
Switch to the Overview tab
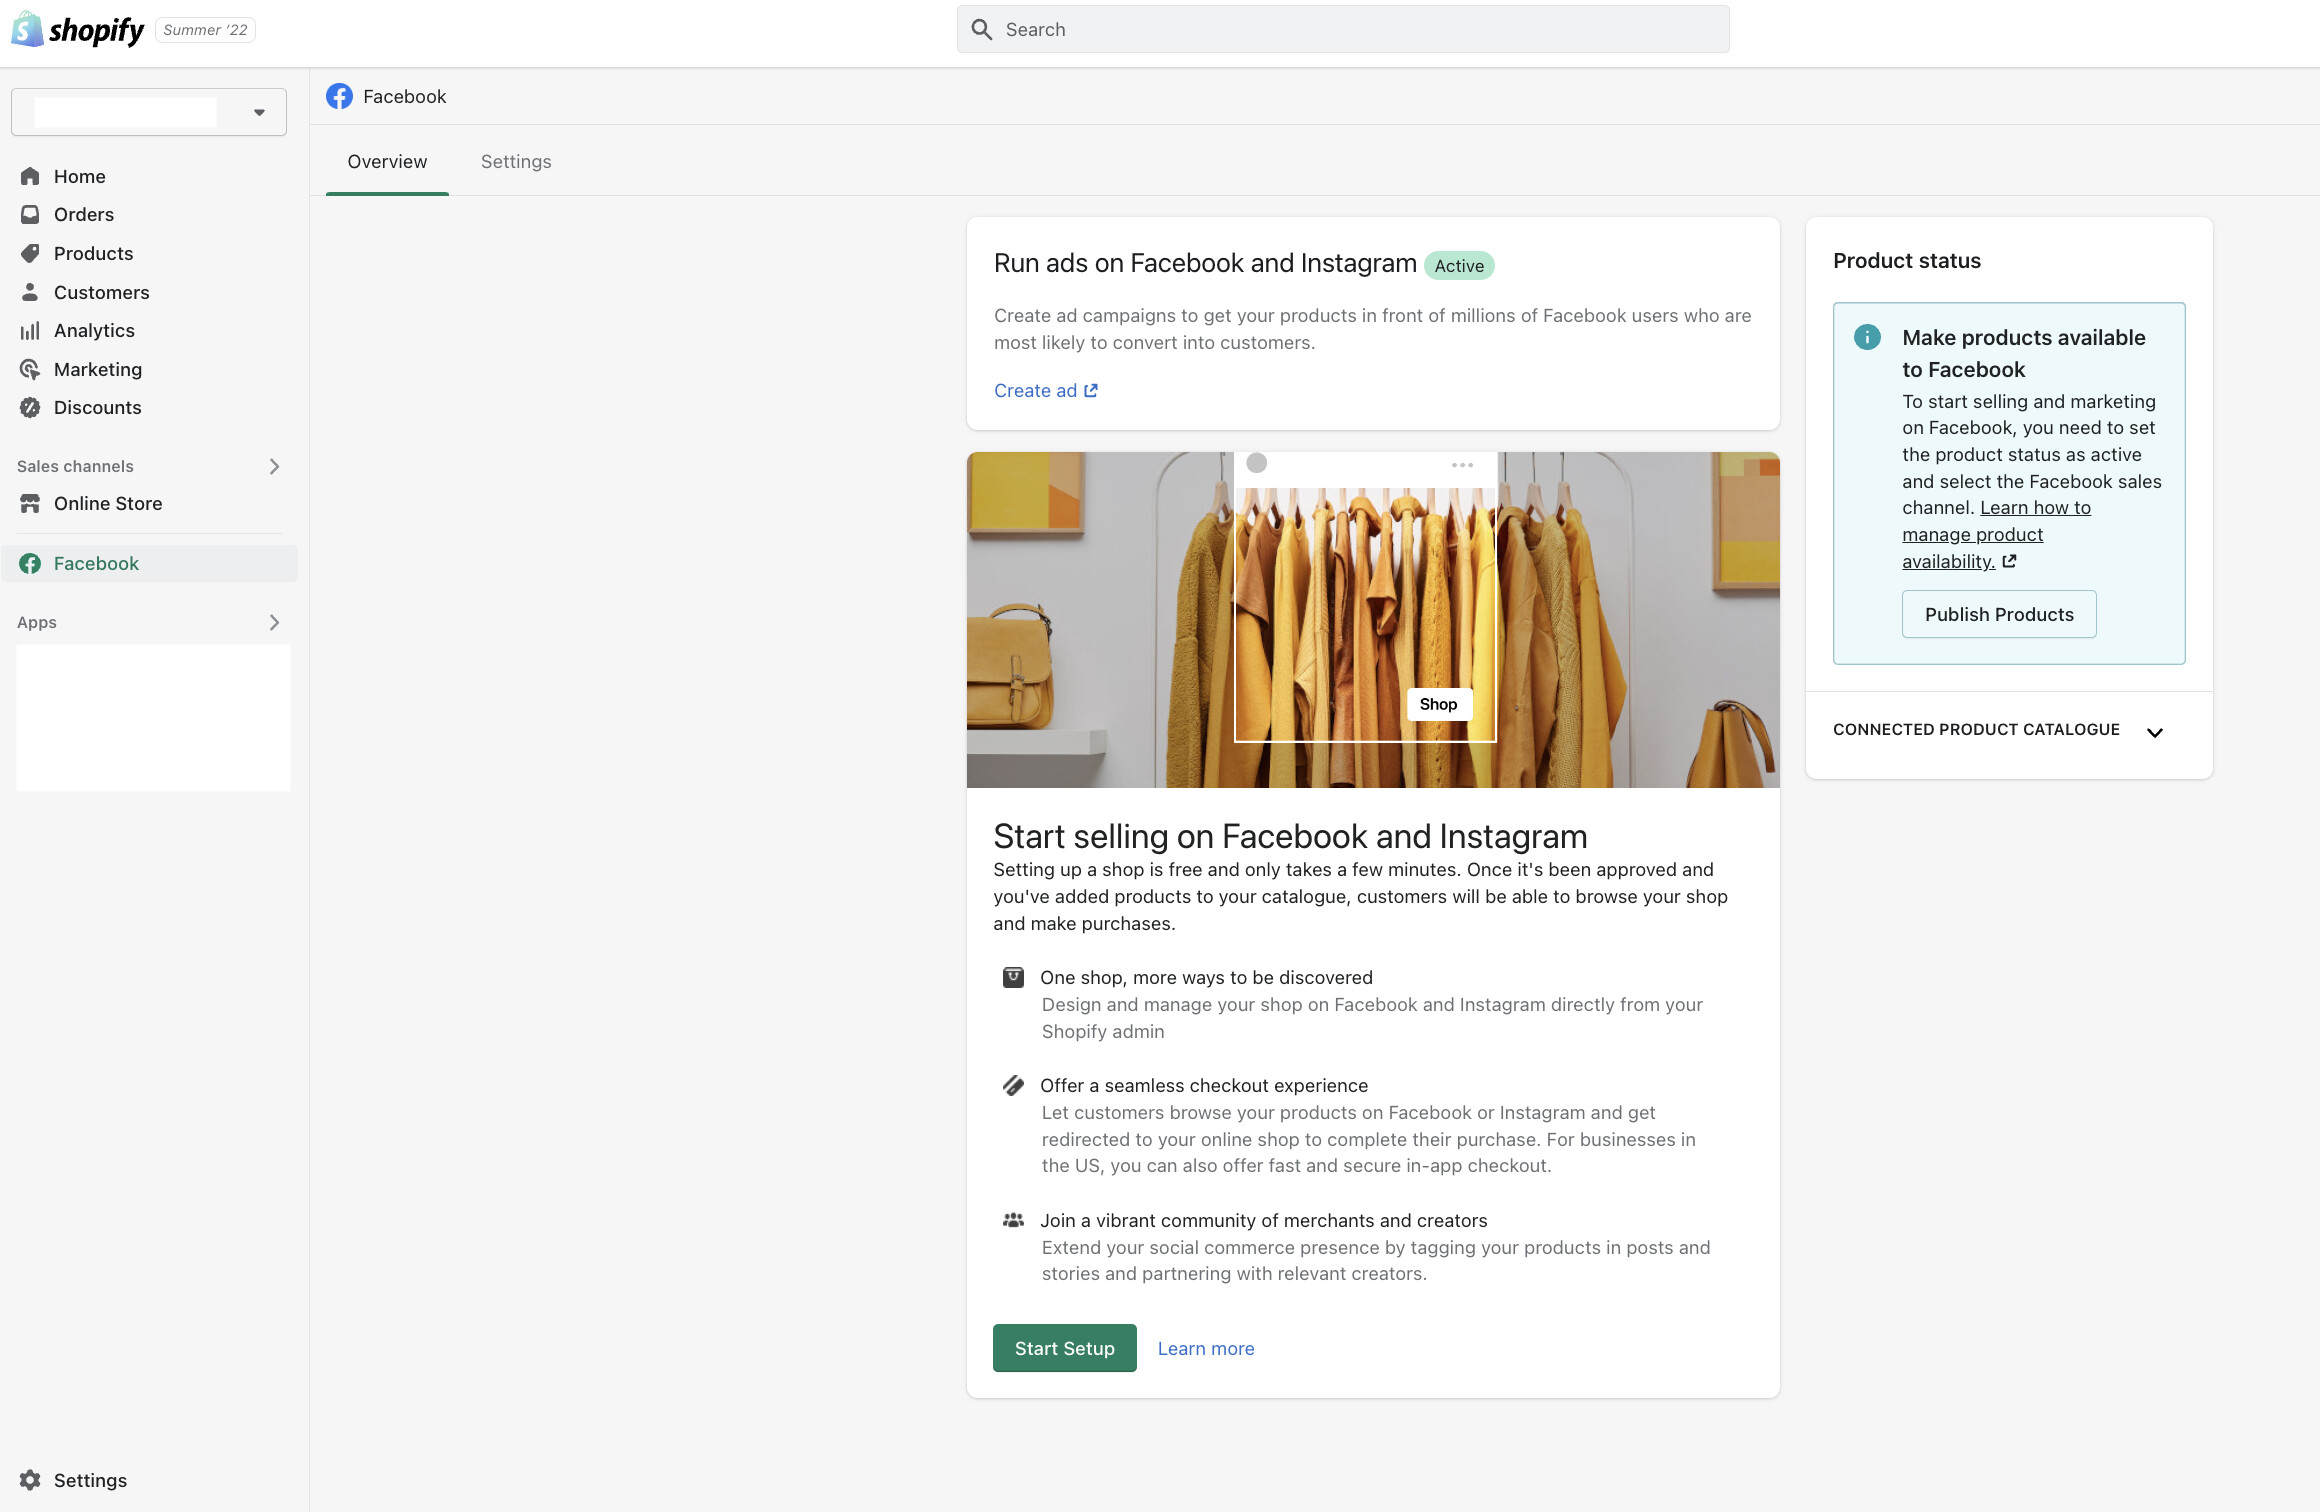tap(387, 162)
